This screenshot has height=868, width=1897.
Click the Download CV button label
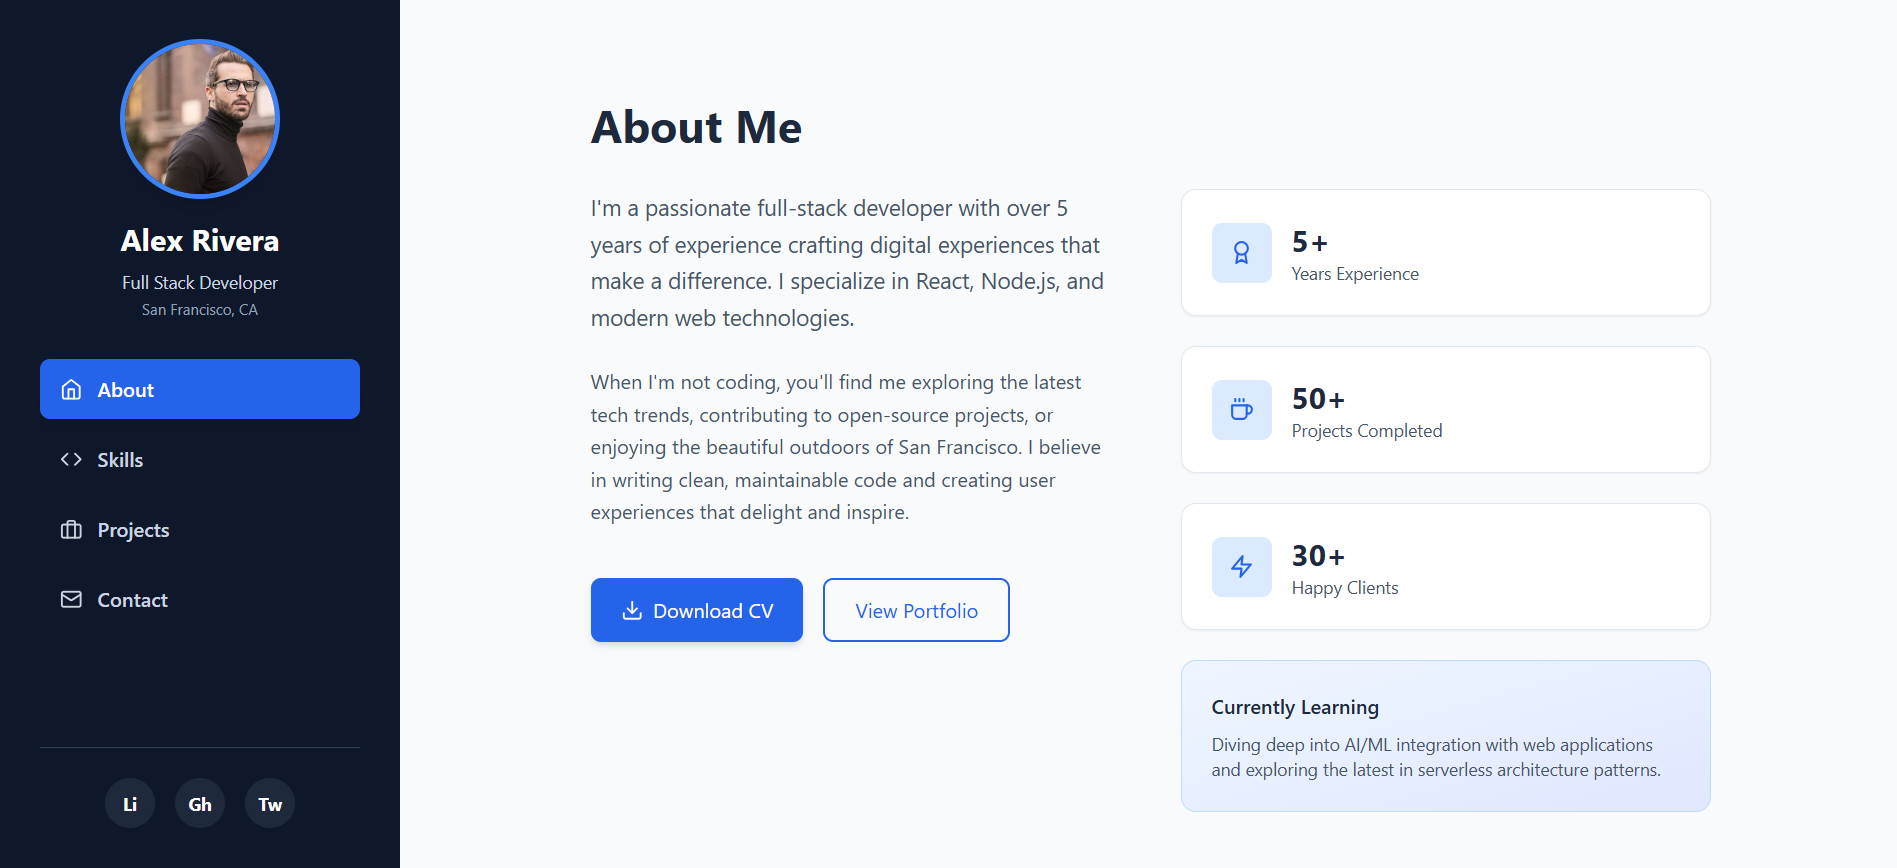(713, 611)
